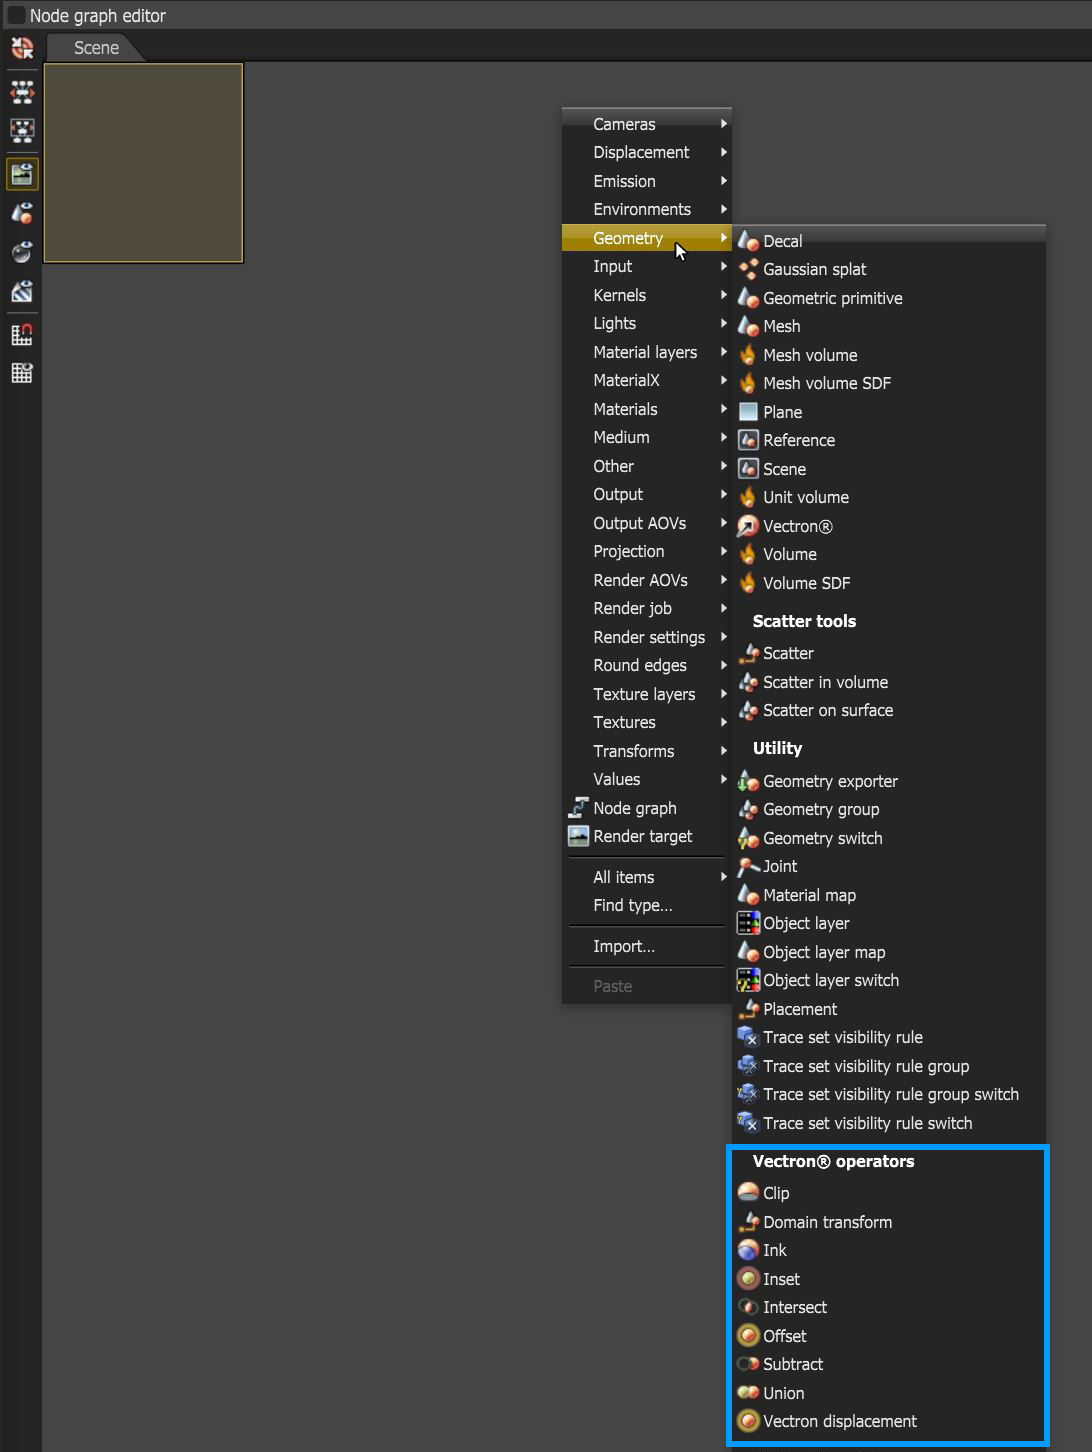Select Vectron displacement

click(x=889, y=1421)
